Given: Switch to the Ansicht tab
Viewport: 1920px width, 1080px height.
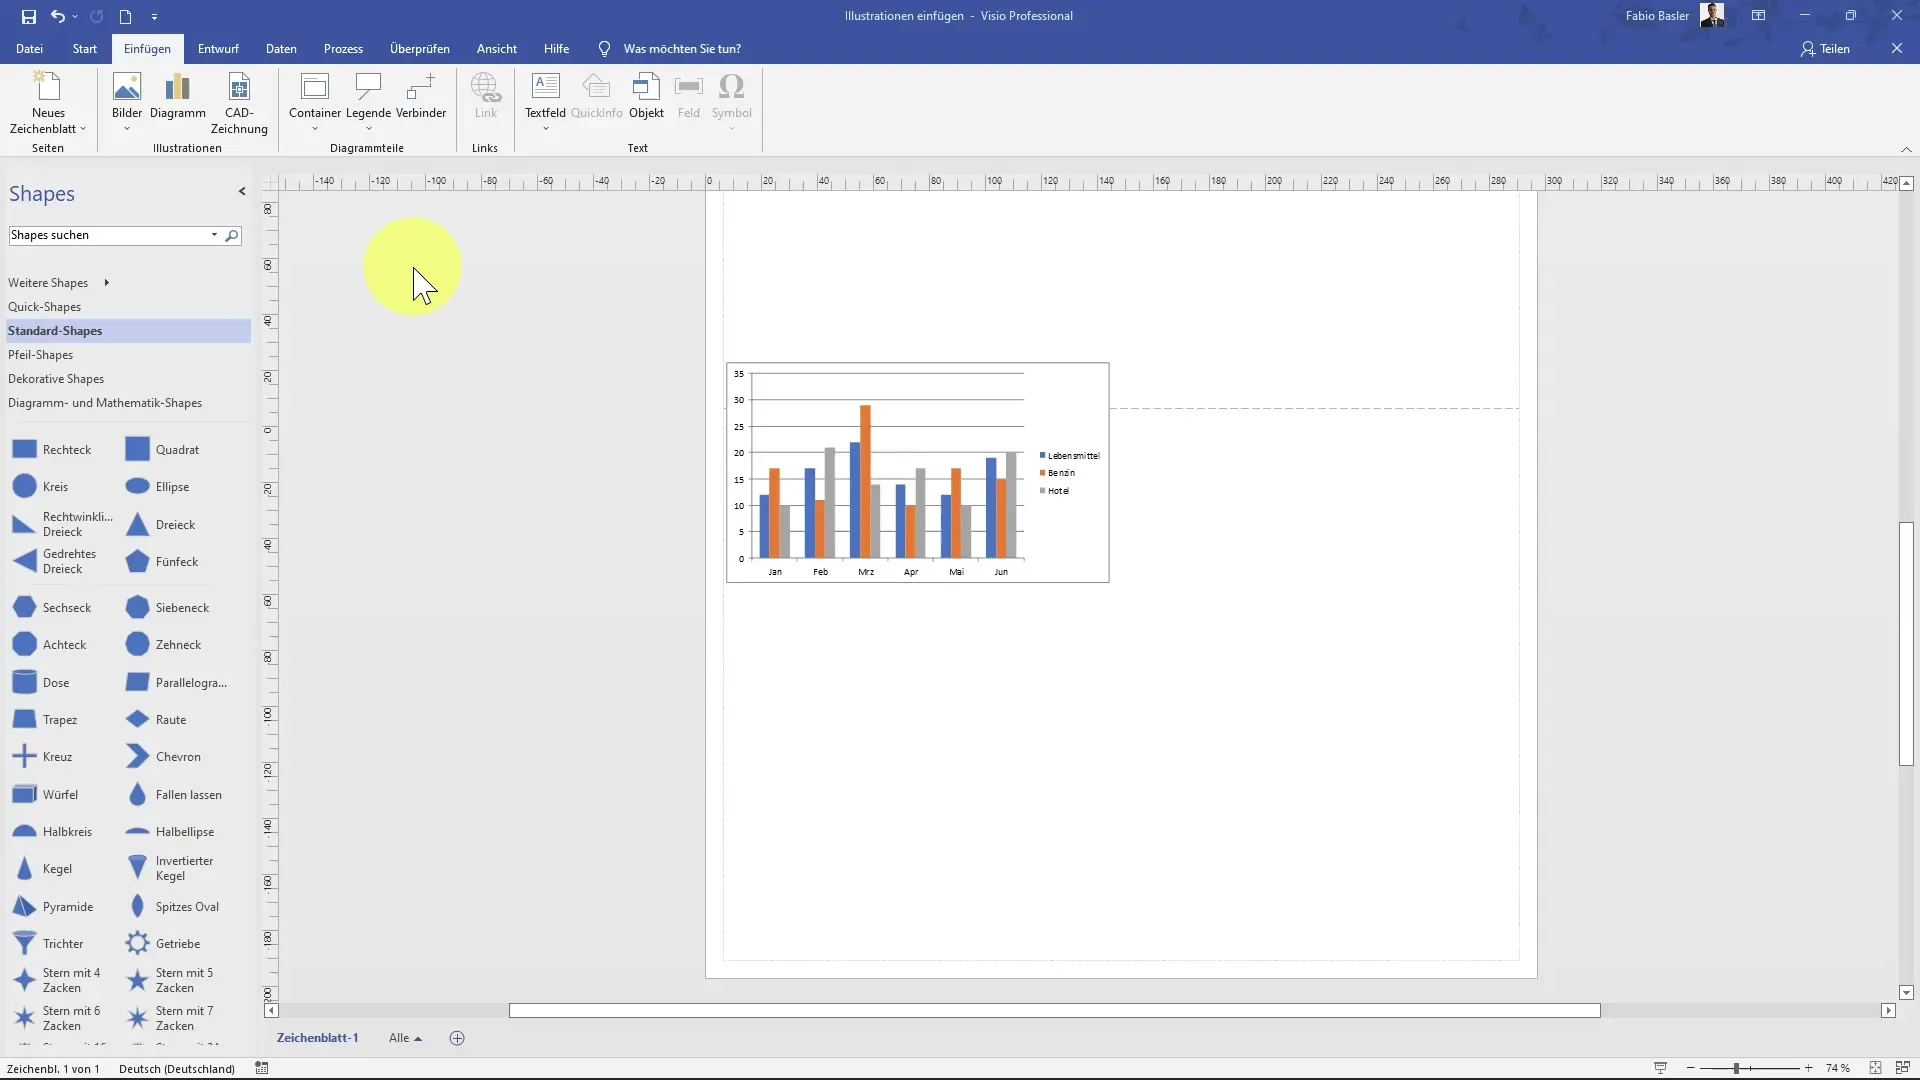Looking at the screenshot, I should pyautogui.click(x=497, y=48).
